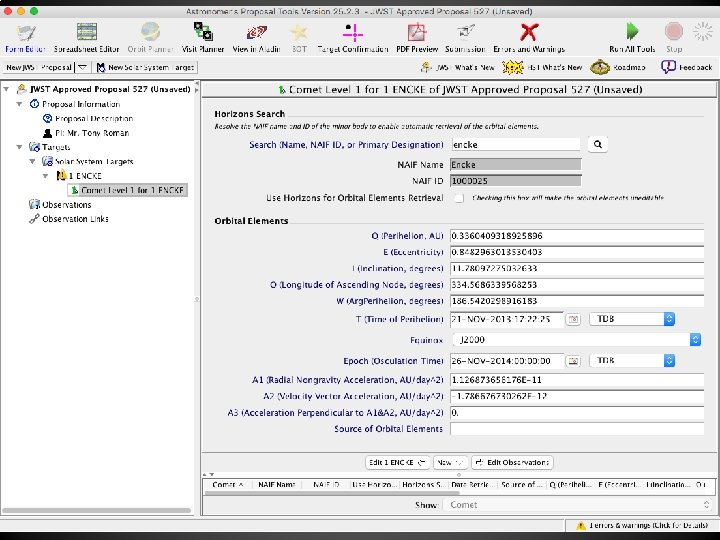720x540 pixels.
Task: Open the BOT tool
Action: pos(299,38)
